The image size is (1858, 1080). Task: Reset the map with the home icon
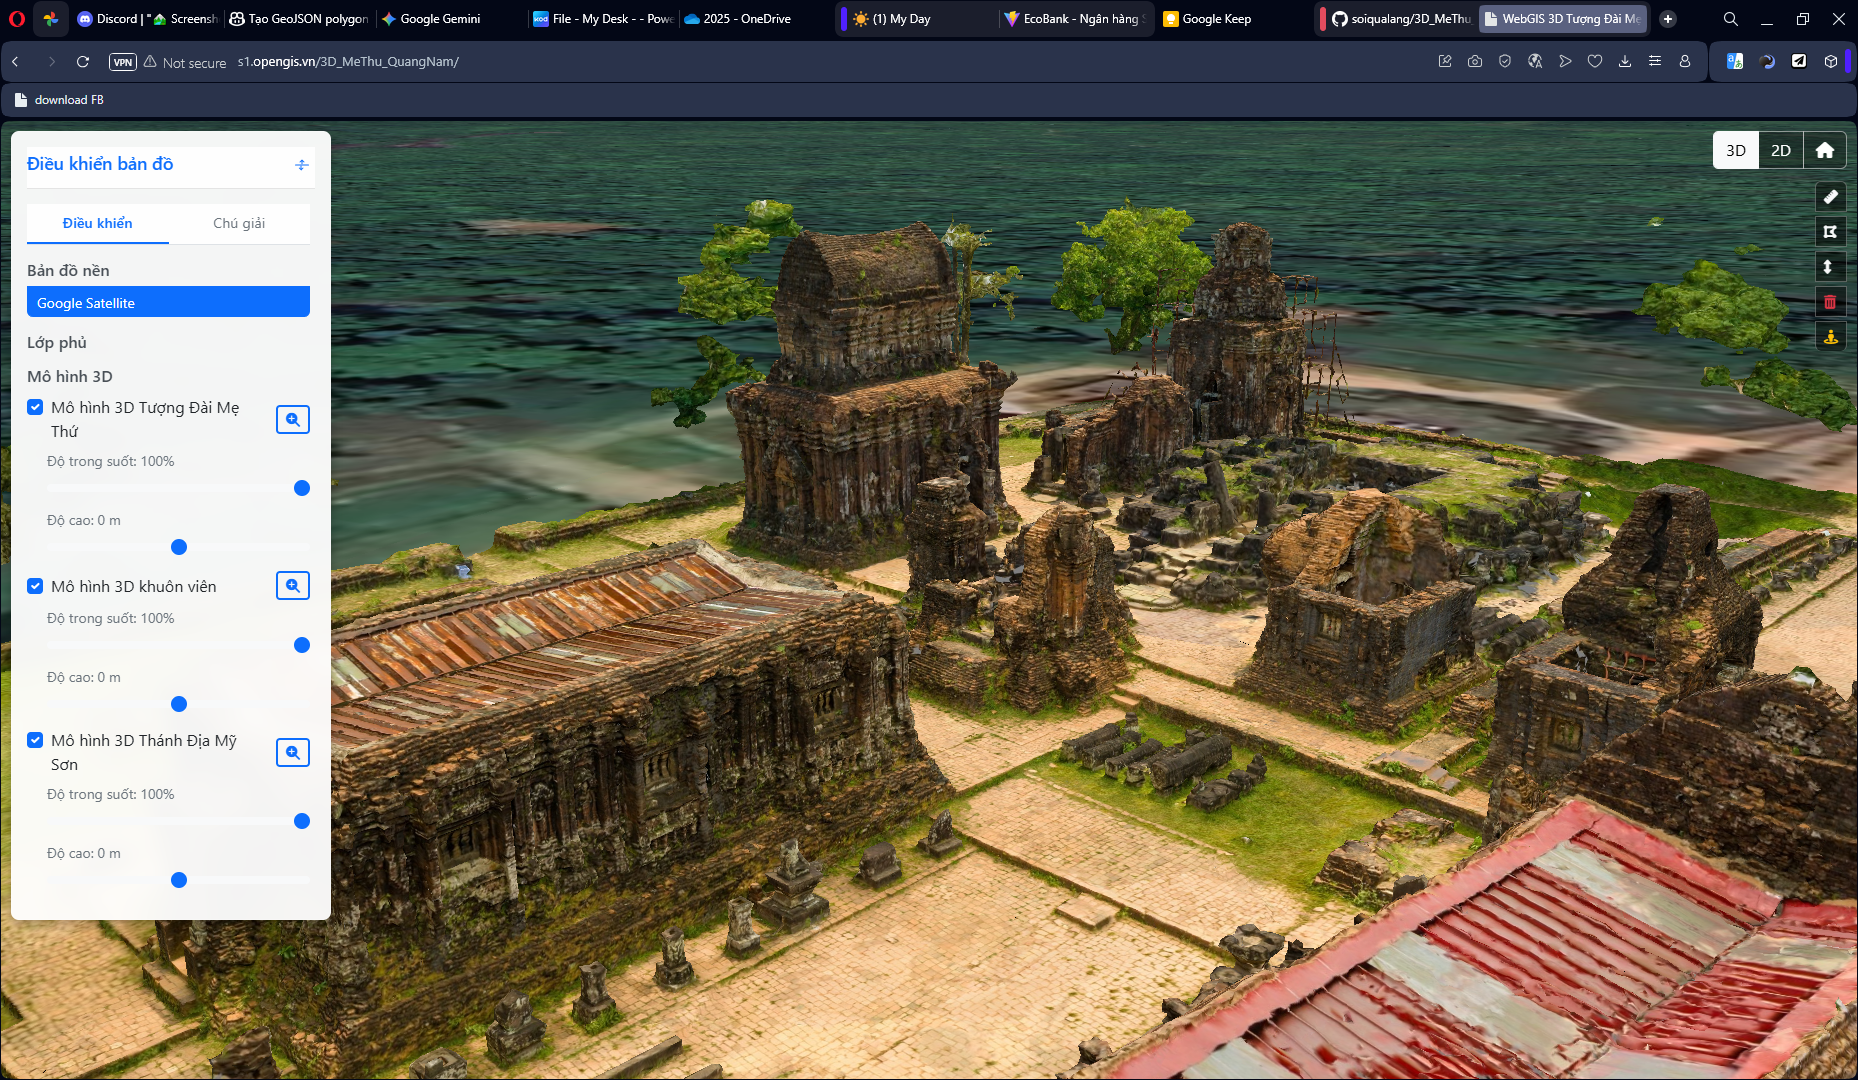tap(1824, 150)
